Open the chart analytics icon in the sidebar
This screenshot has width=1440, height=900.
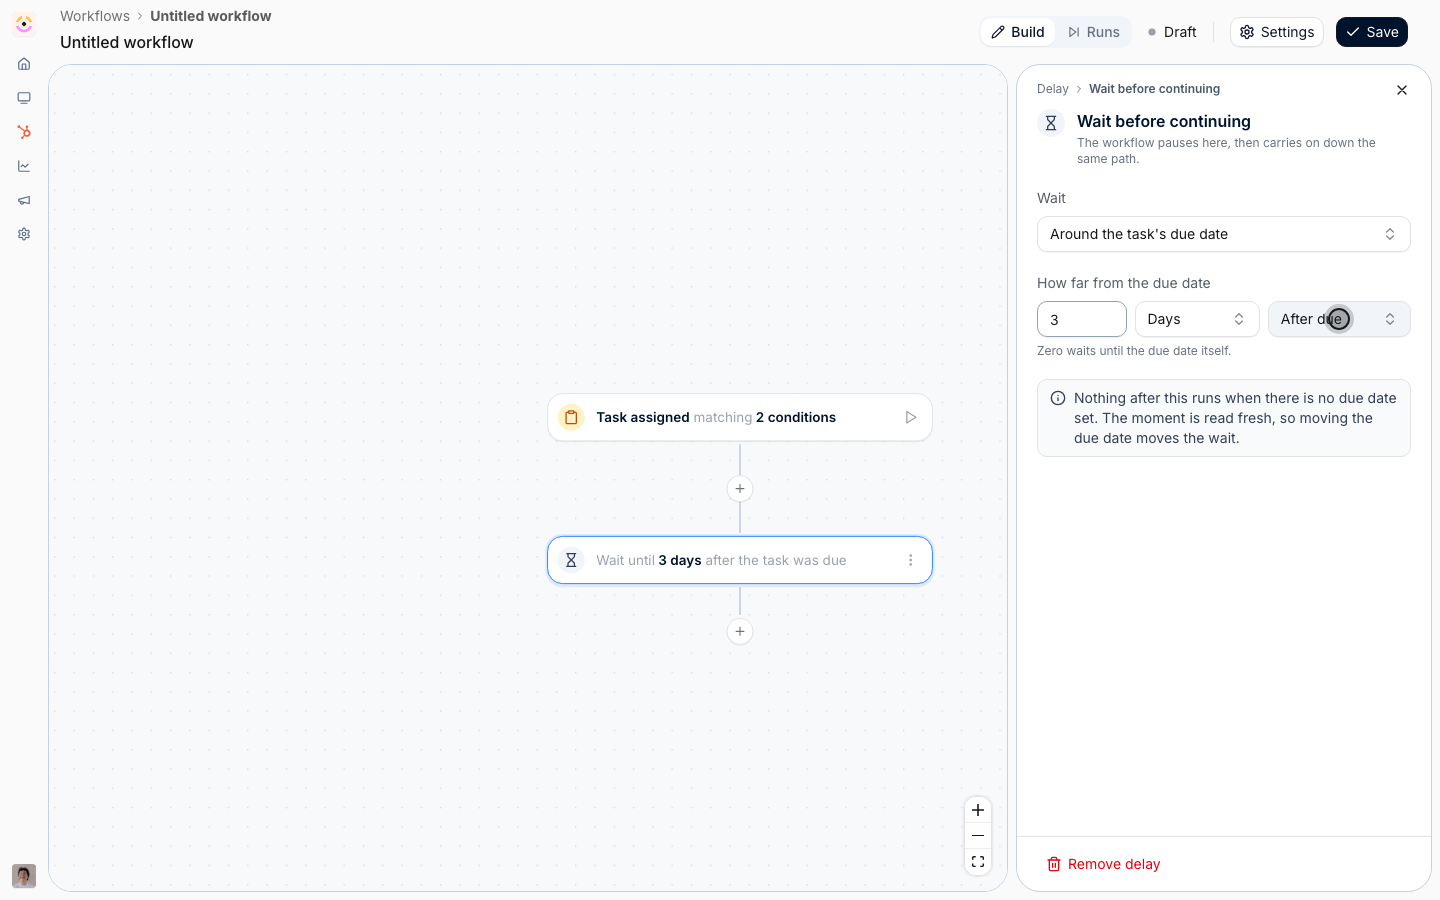[x=24, y=166]
